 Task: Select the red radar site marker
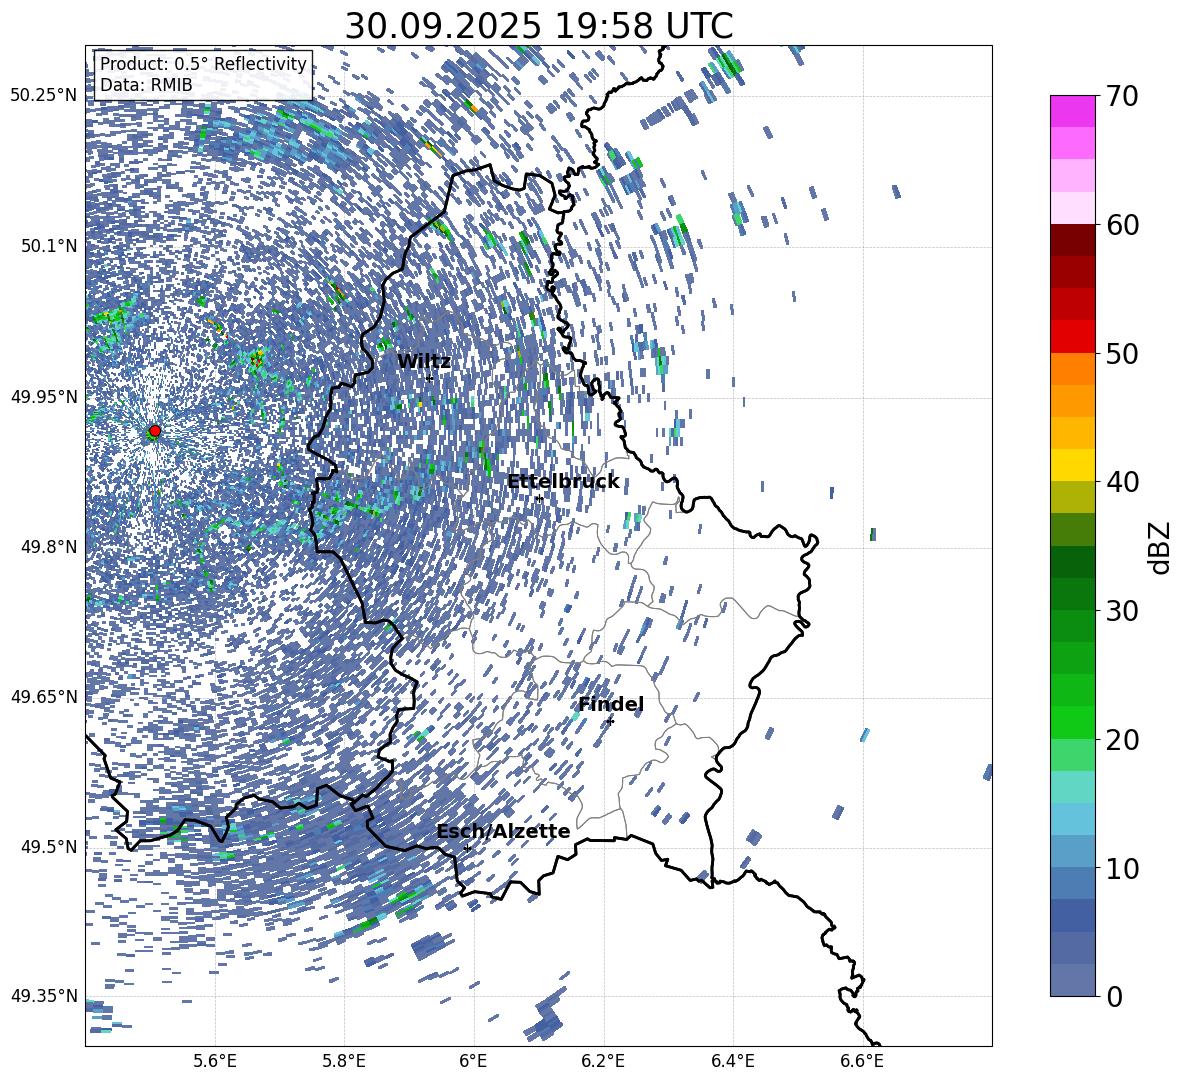point(154,431)
